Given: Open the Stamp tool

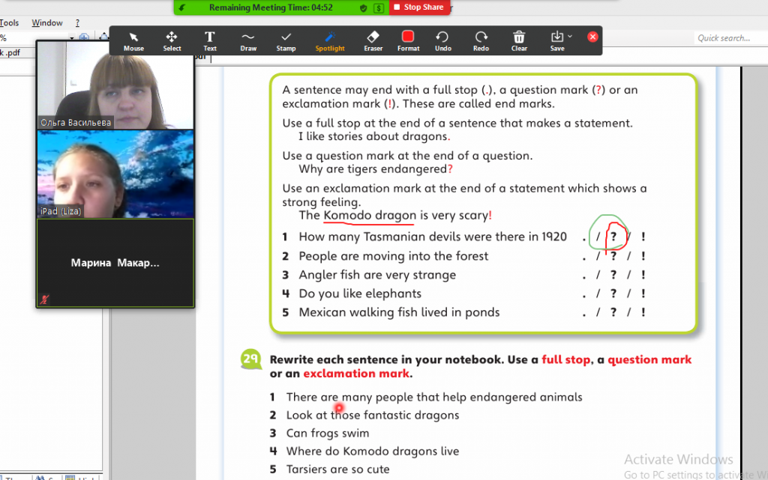Looking at the screenshot, I should (x=286, y=40).
